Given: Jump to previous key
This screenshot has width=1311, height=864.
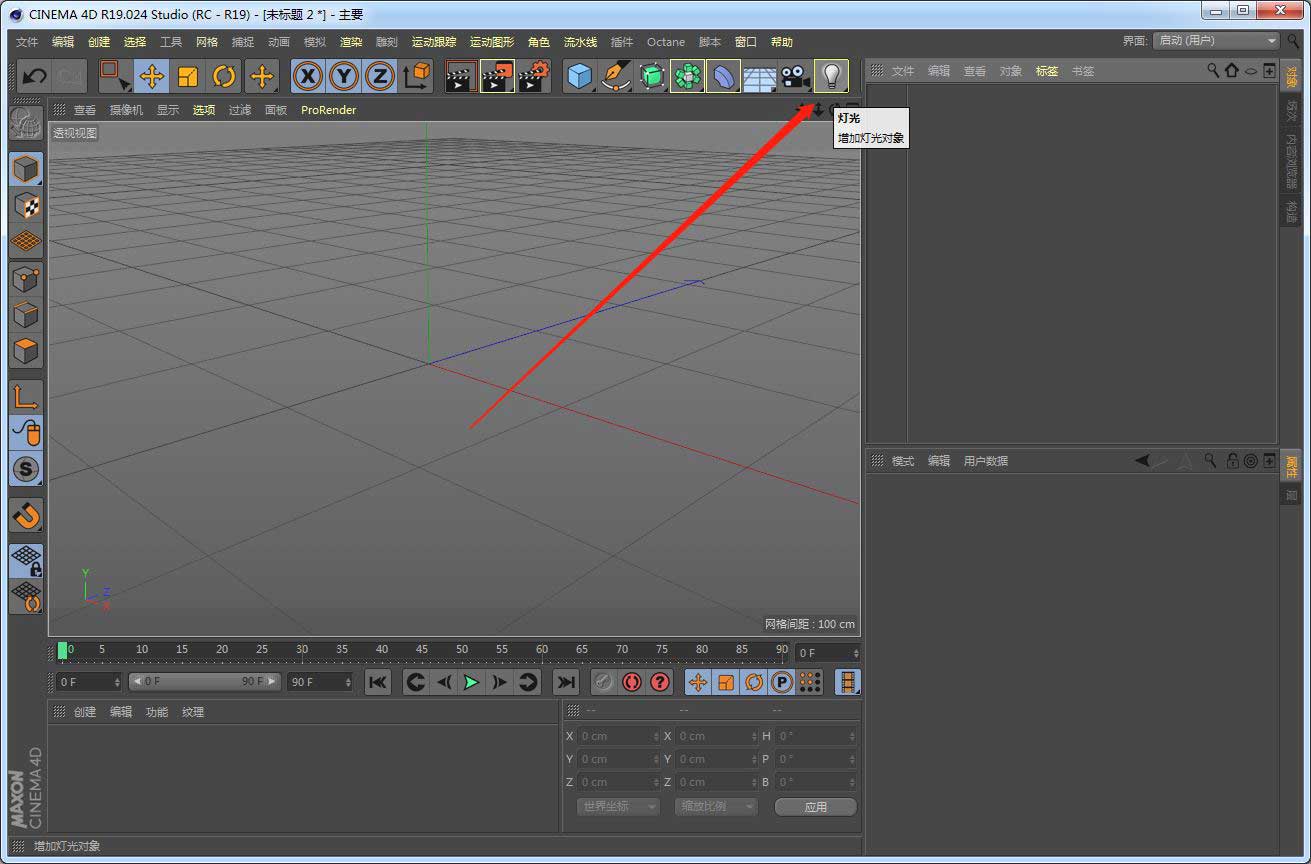Looking at the screenshot, I should (x=416, y=682).
